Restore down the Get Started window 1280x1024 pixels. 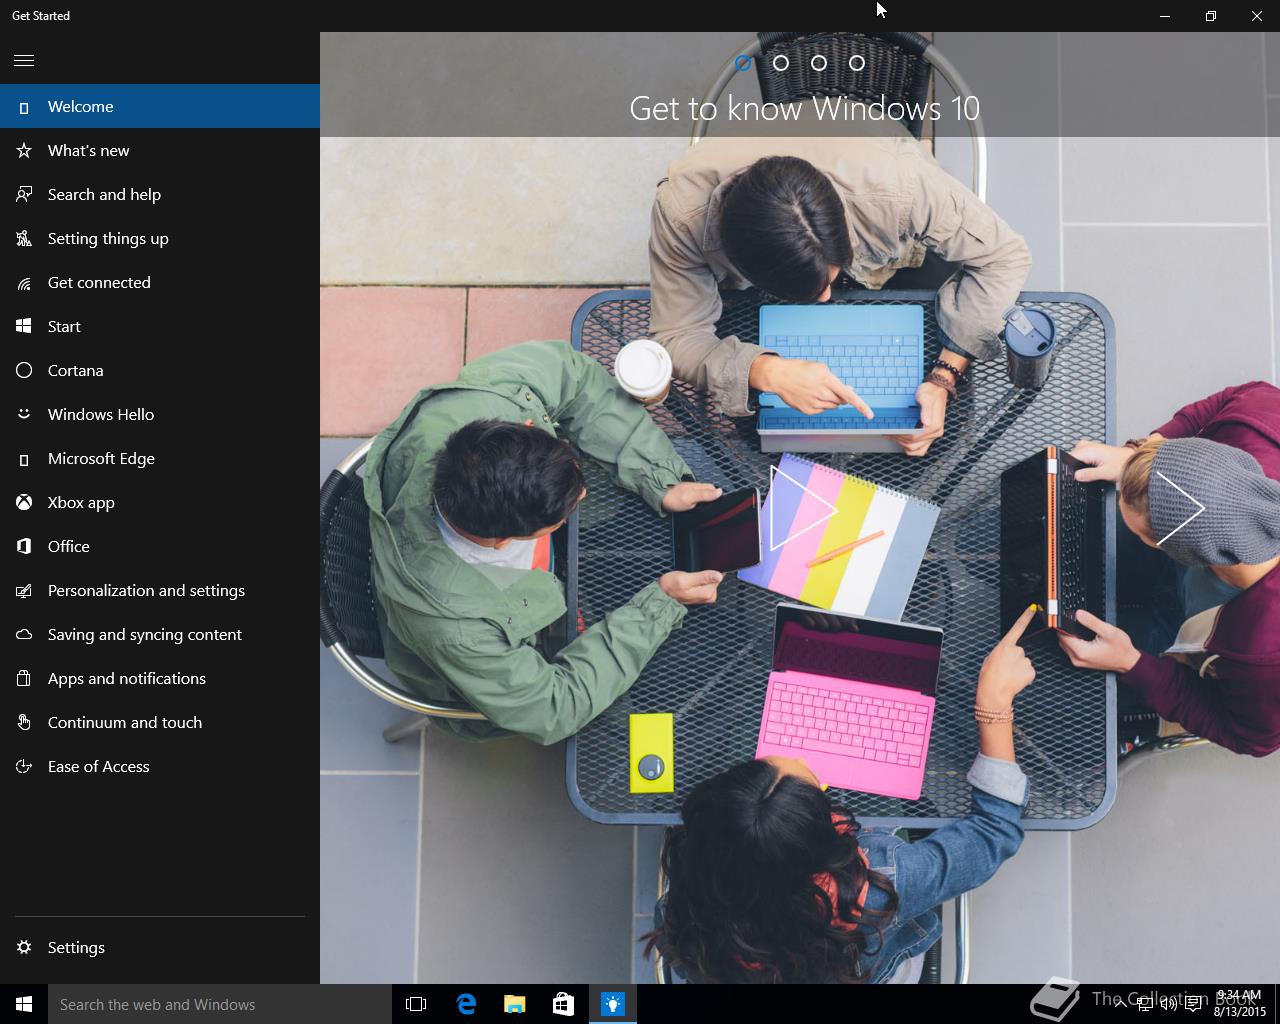[1211, 16]
